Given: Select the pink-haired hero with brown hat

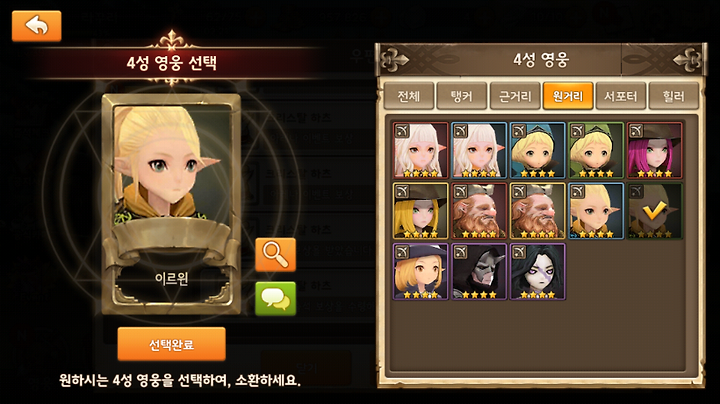Looking at the screenshot, I should pyautogui.click(x=654, y=150).
